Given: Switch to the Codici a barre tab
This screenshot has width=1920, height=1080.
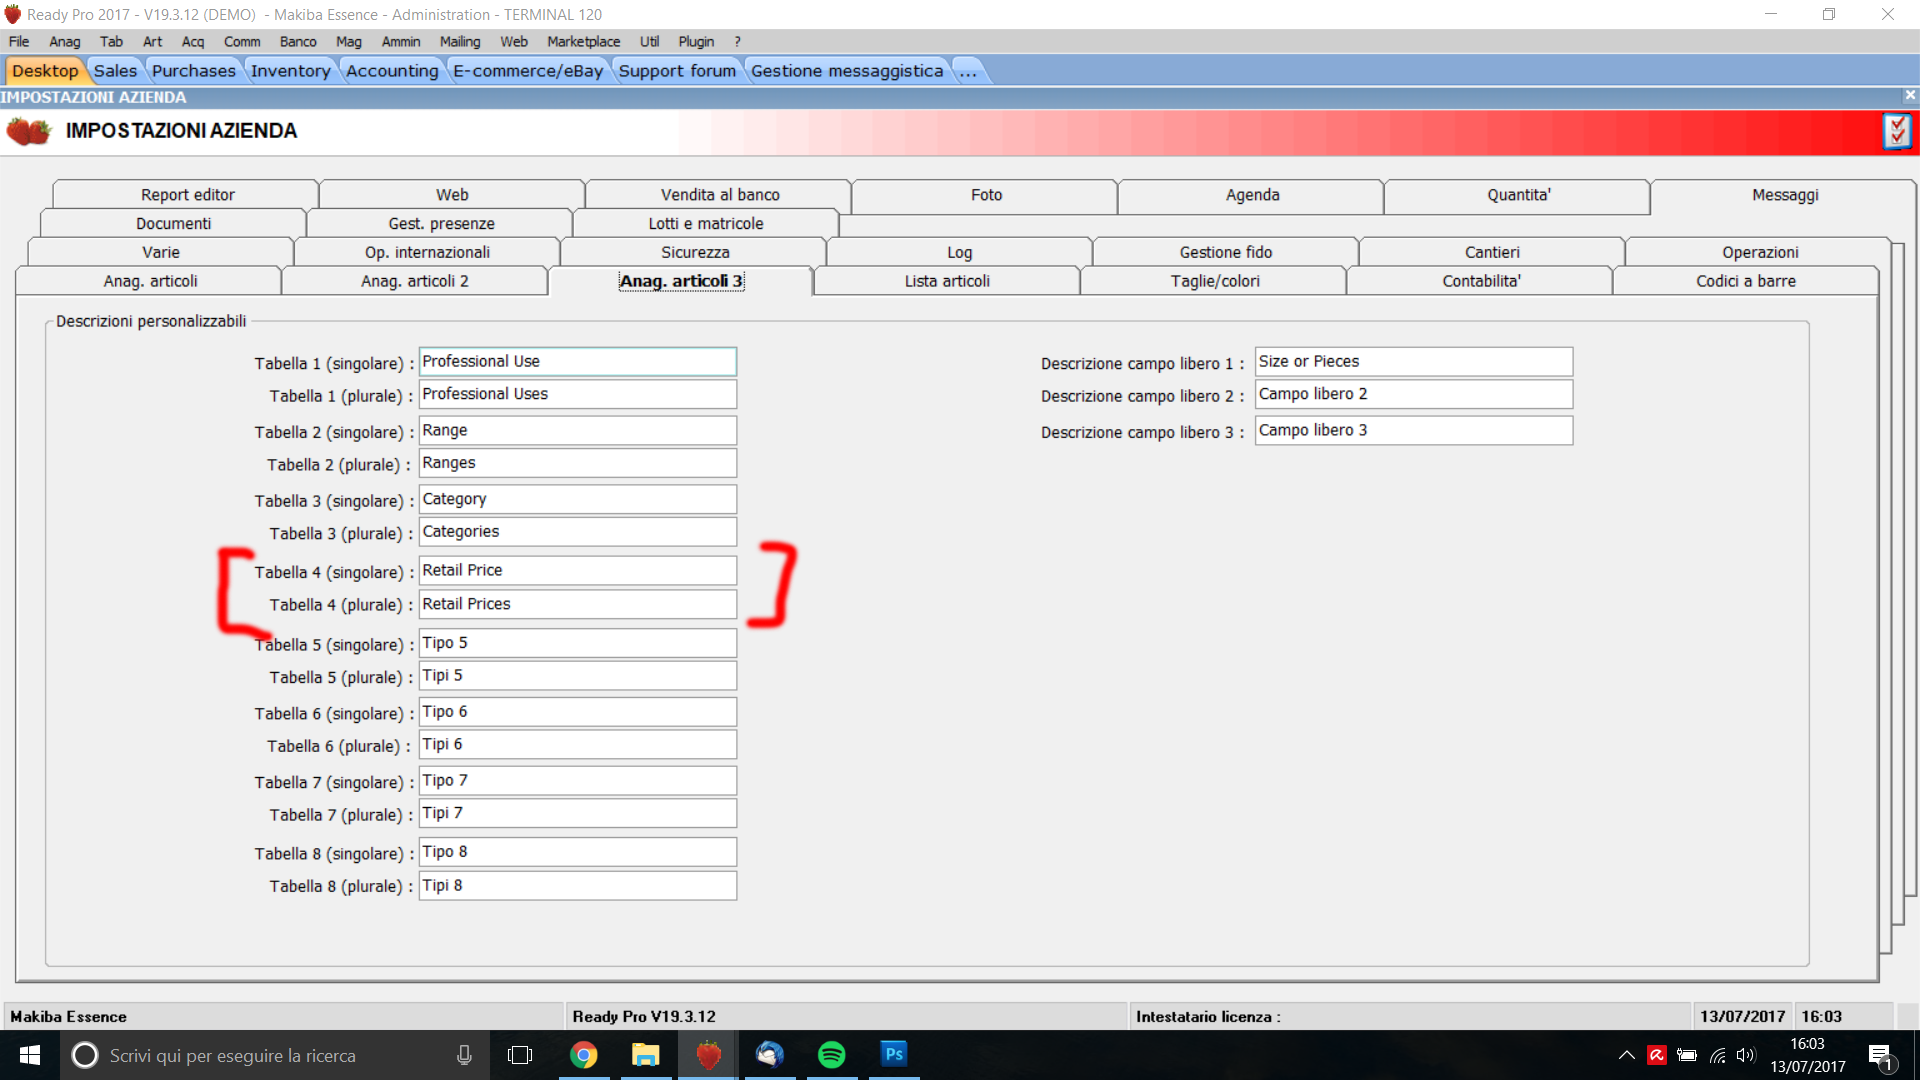Looking at the screenshot, I should pos(1745,281).
